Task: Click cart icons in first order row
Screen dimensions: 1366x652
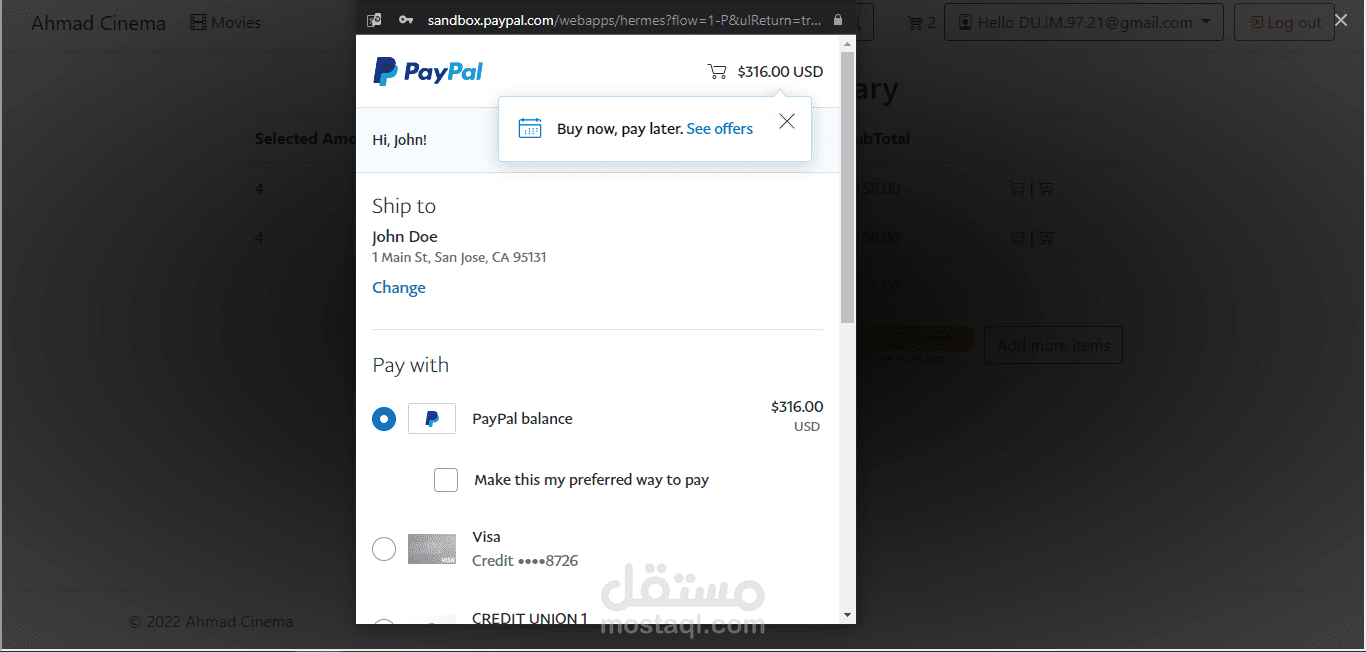Action: [x=1031, y=188]
